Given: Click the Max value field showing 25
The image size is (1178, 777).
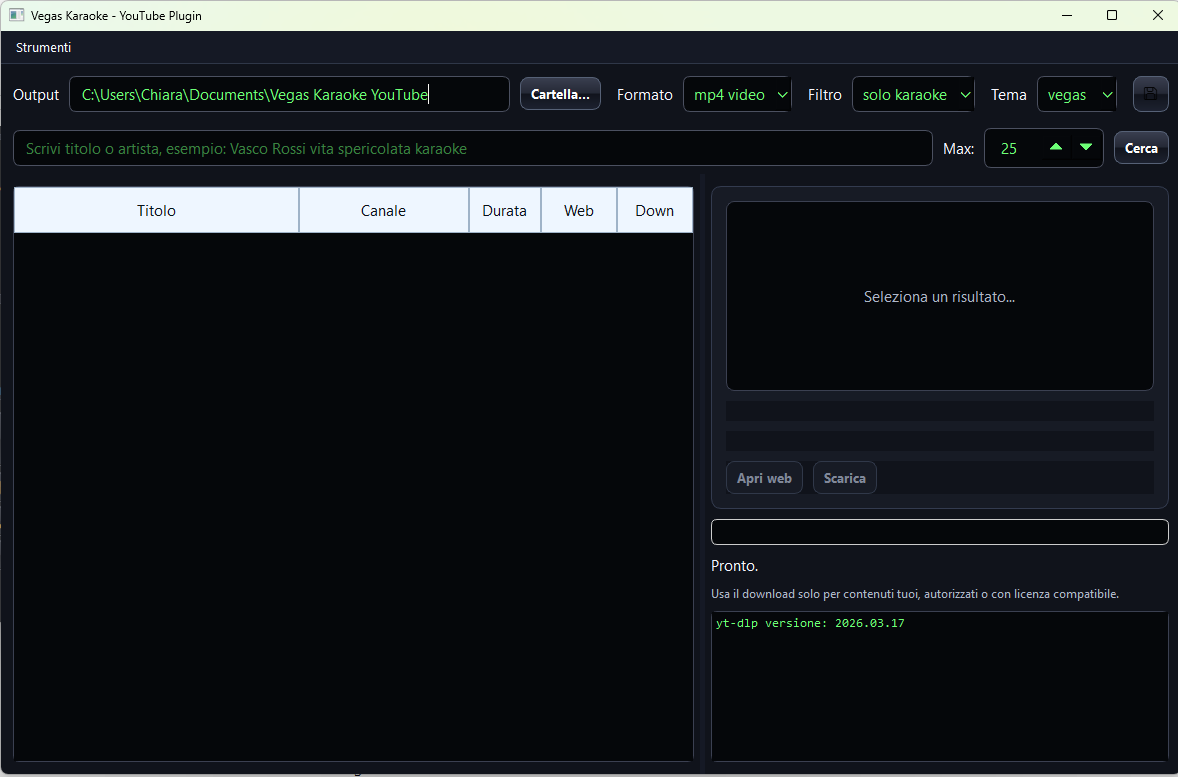Looking at the screenshot, I should tap(1011, 149).
